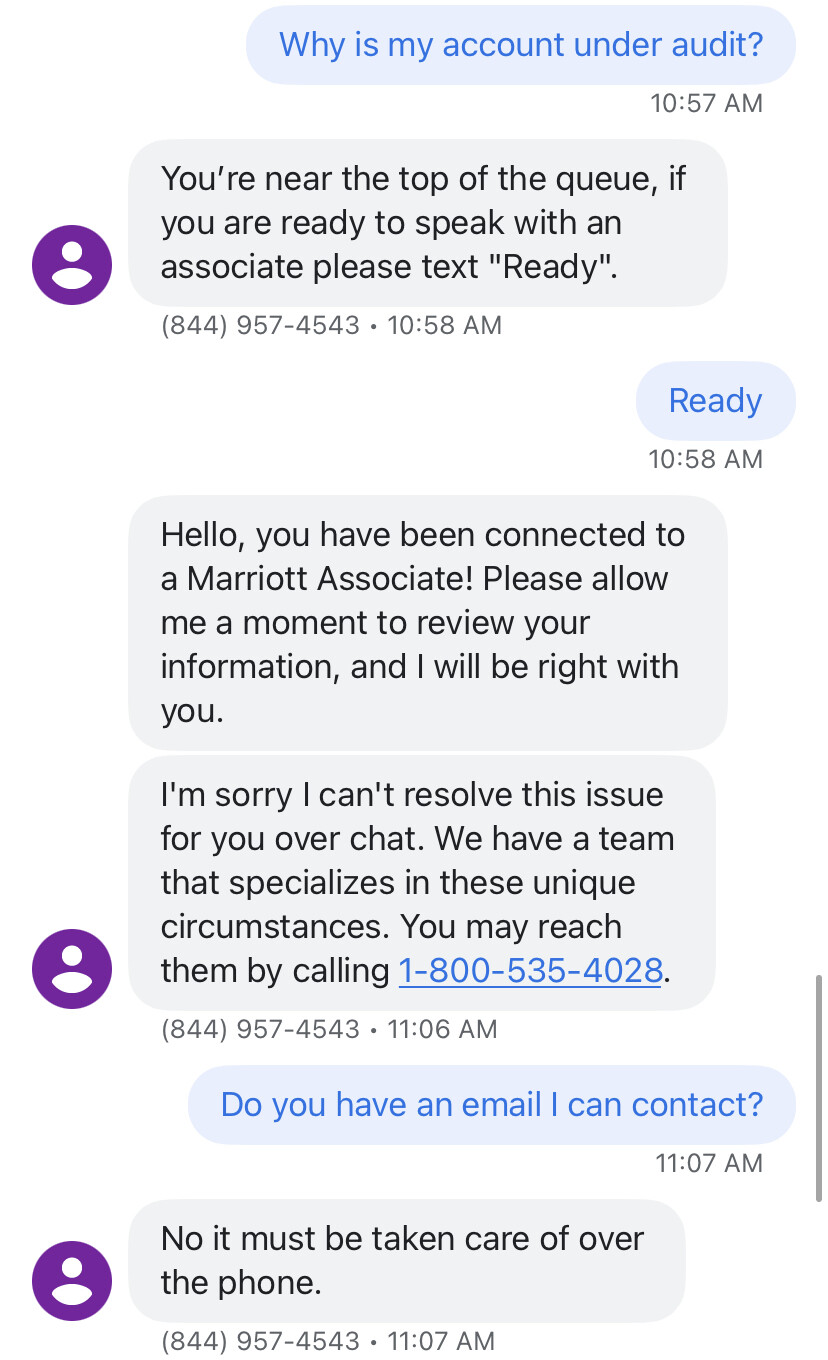This screenshot has width=828, height=1360.
Task: Open the 'You're near the top of the queue' message
Action: 428,223
